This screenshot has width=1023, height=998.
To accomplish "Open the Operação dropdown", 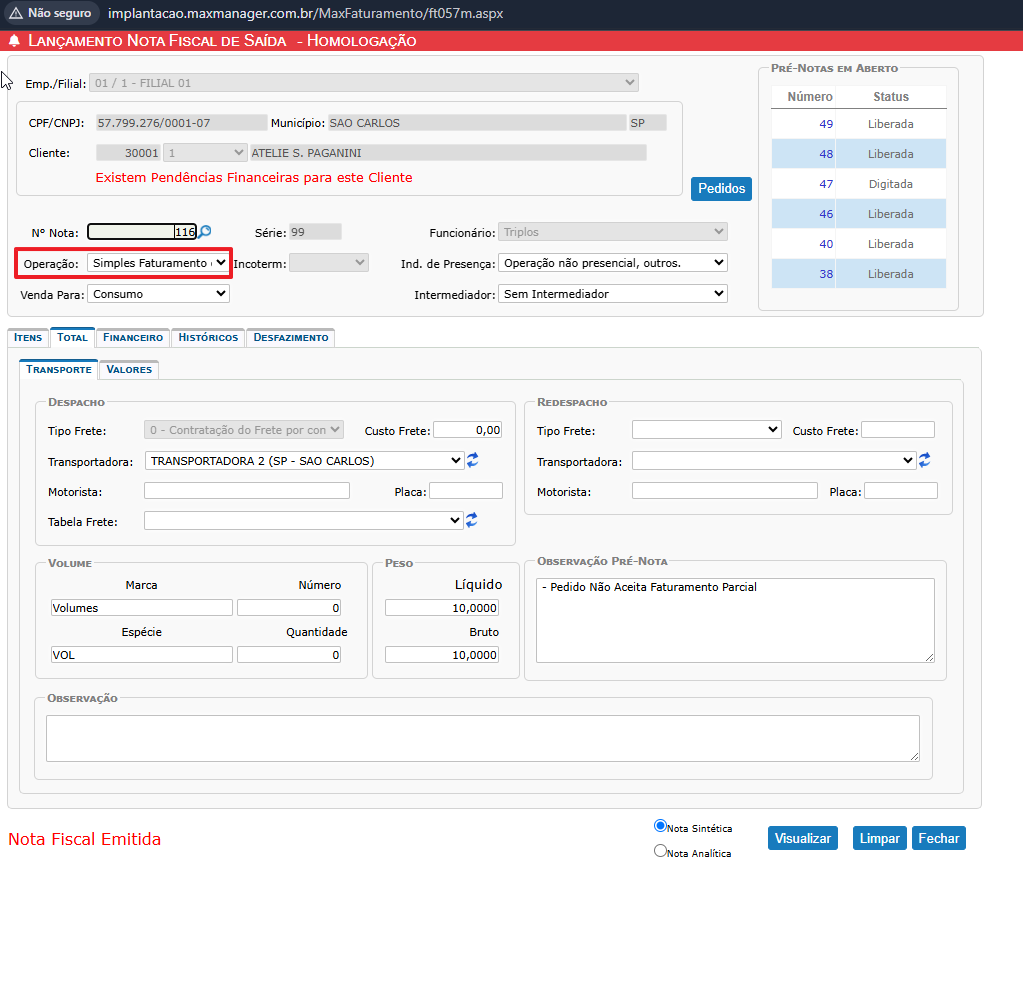I will click(158, 263).
